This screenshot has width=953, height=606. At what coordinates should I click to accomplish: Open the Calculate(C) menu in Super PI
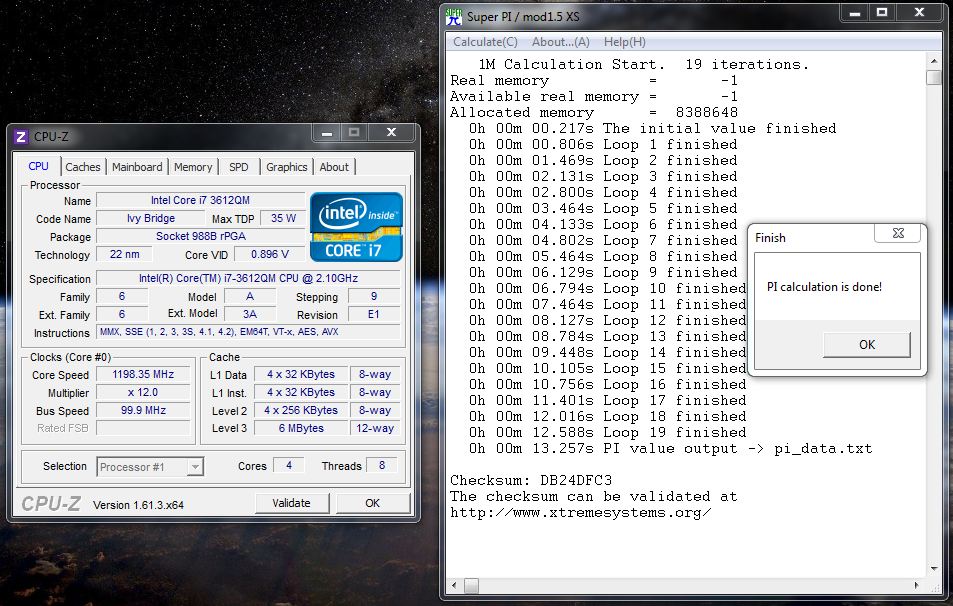pos(485,42)
